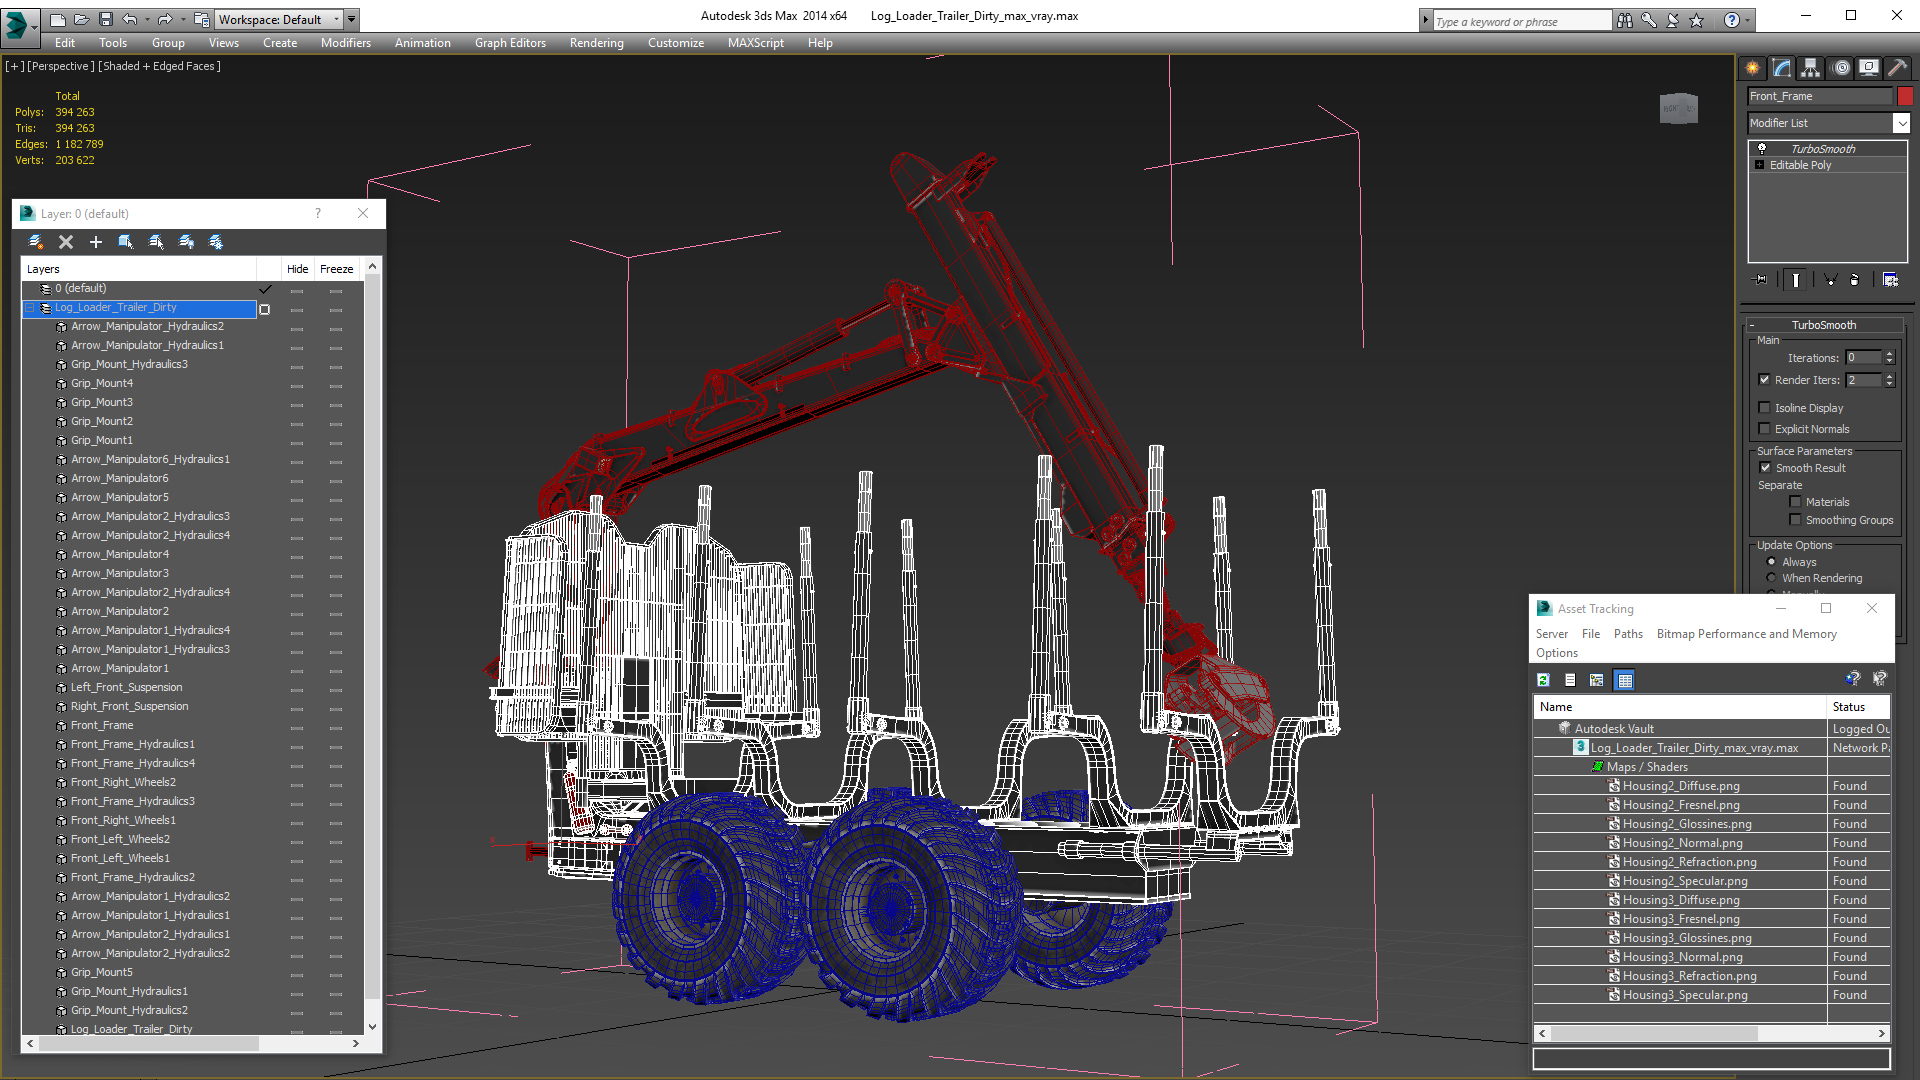Toggle Smooth Result checkbox
The image size is (1920, 1080).
tap(1765, 468)
